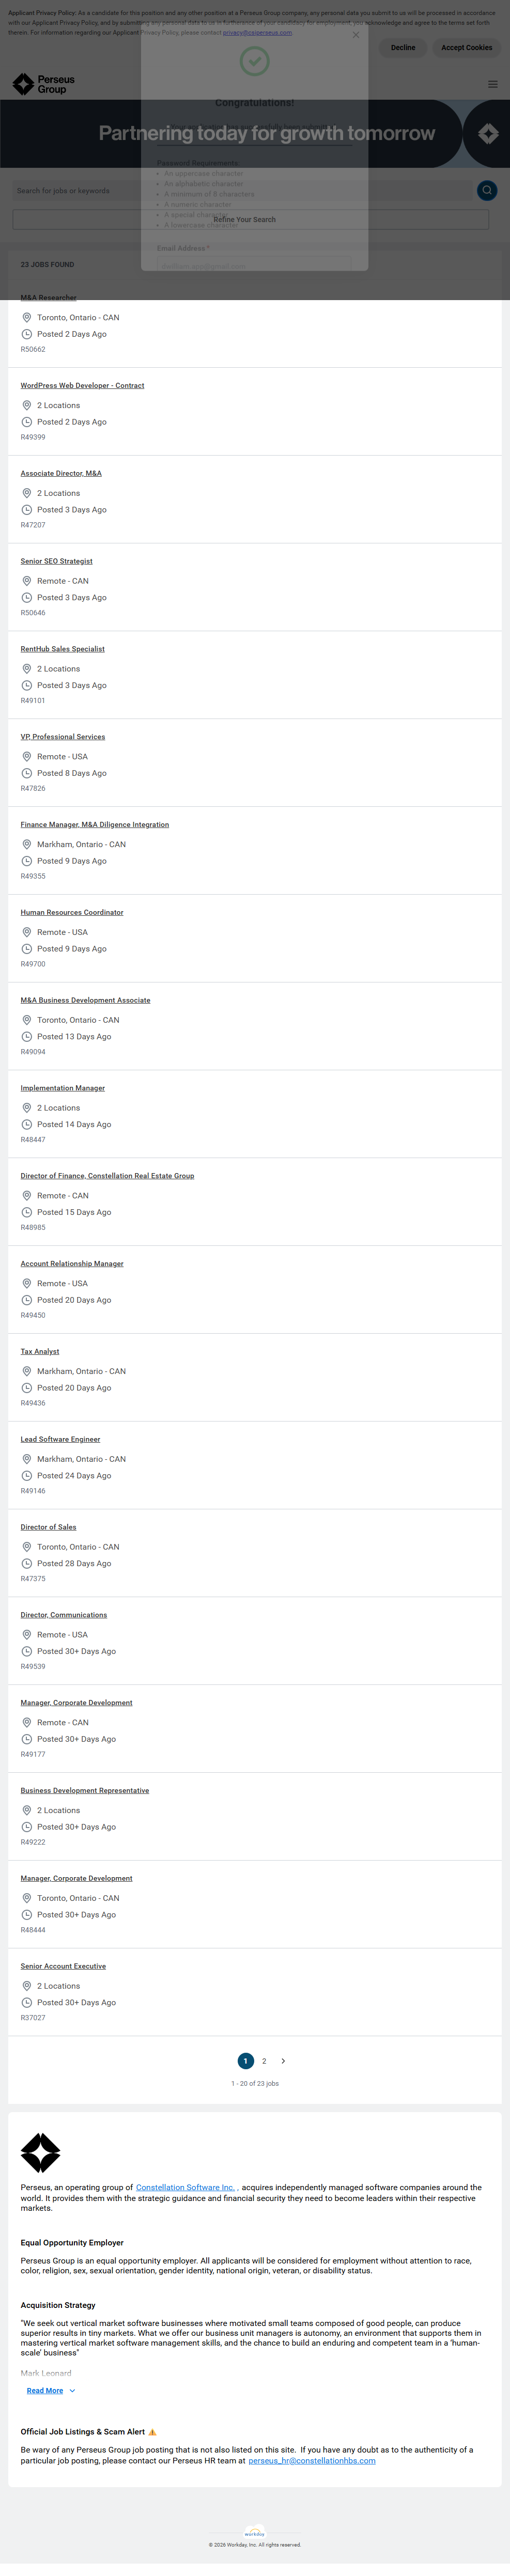Go to page 2 of results
The width and height of the screenshot is (510, 2576).
264,2061
